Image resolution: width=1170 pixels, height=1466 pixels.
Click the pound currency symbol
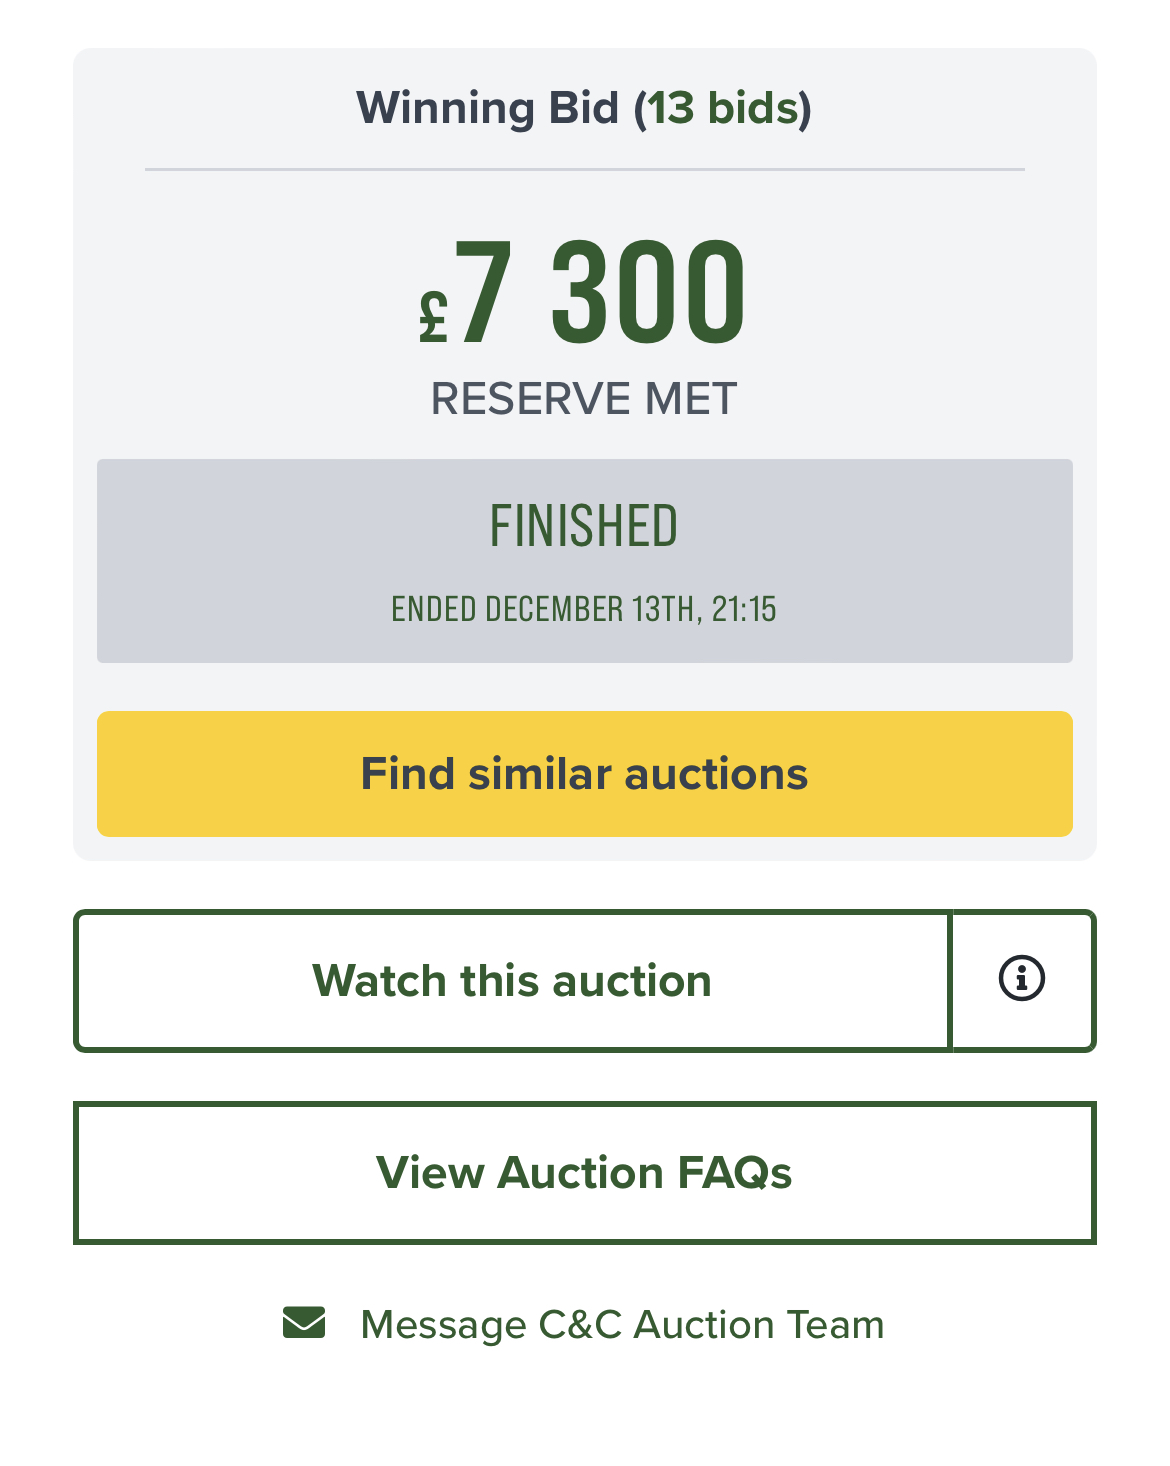(x=433, y=318)
